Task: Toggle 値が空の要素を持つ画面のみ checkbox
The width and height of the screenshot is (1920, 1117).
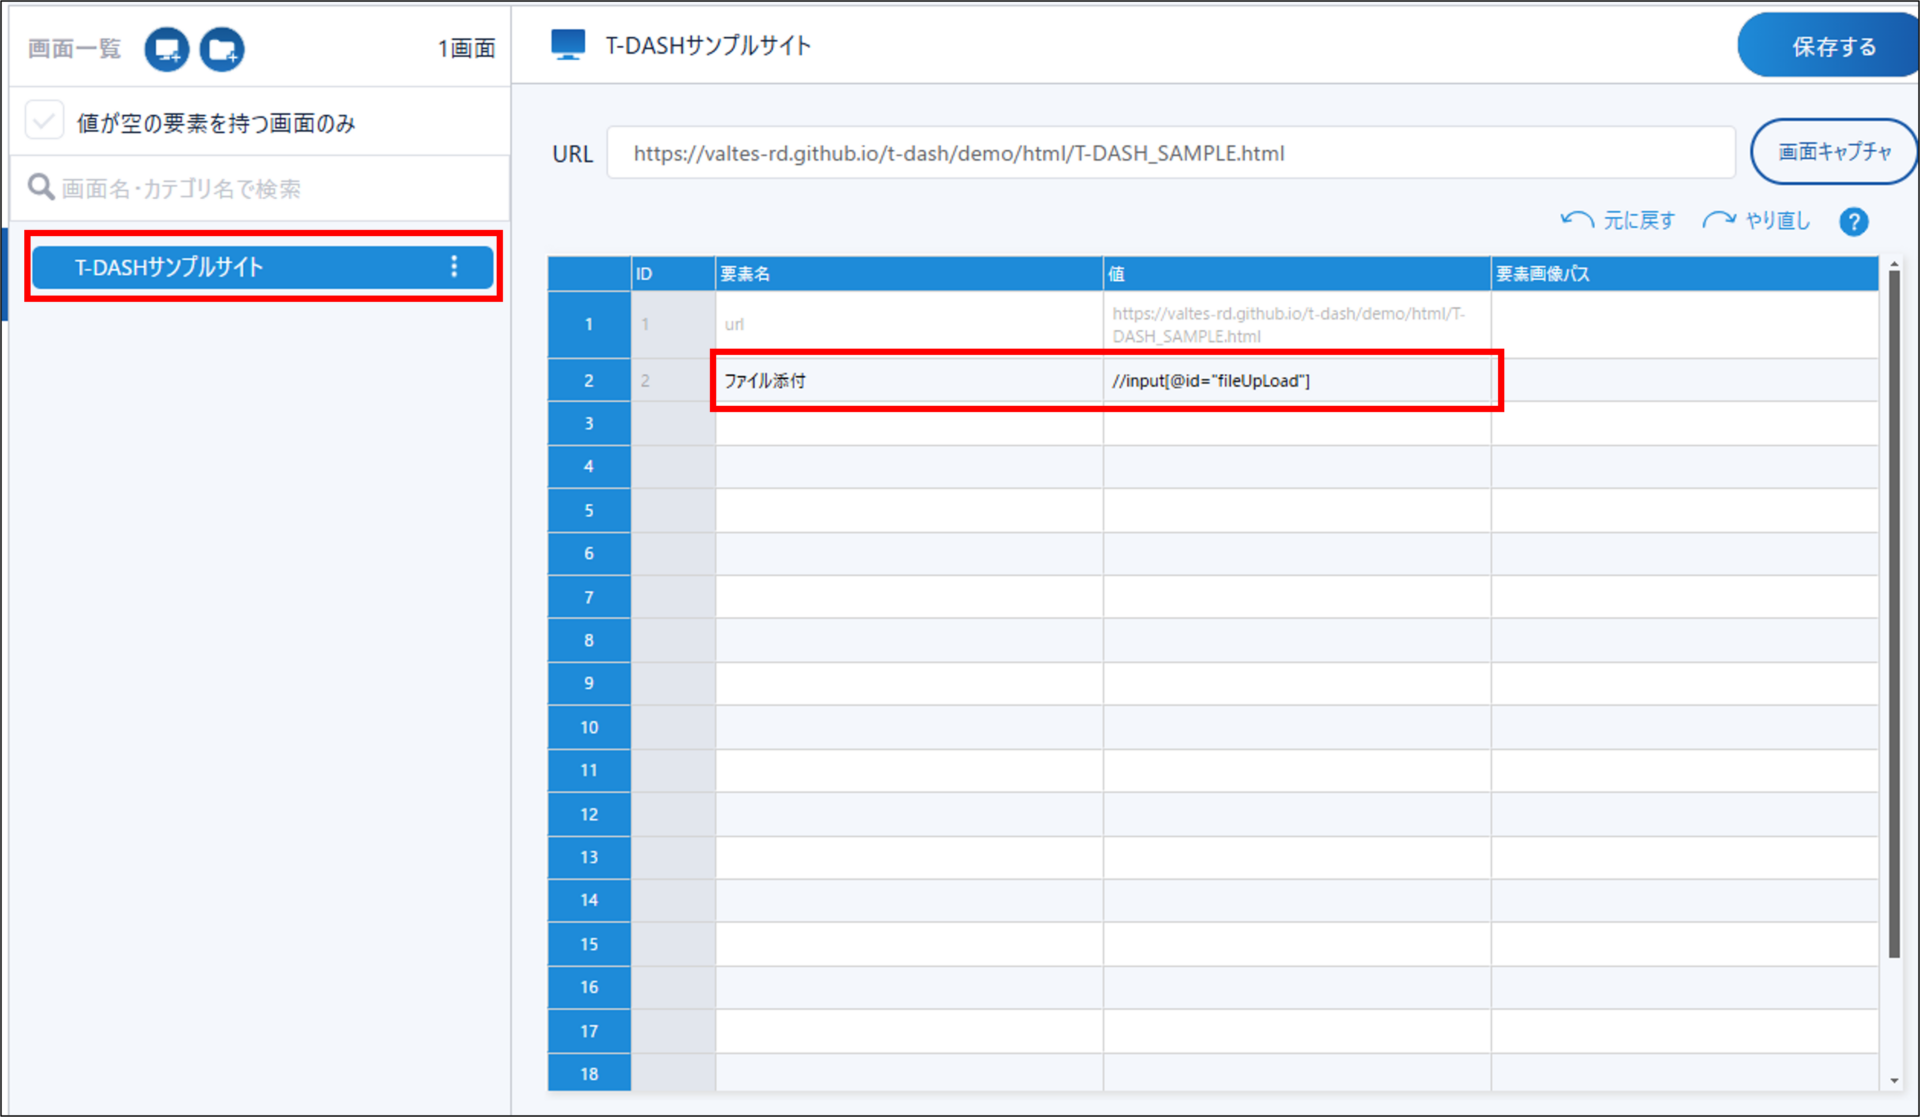Action: [45, 122]
